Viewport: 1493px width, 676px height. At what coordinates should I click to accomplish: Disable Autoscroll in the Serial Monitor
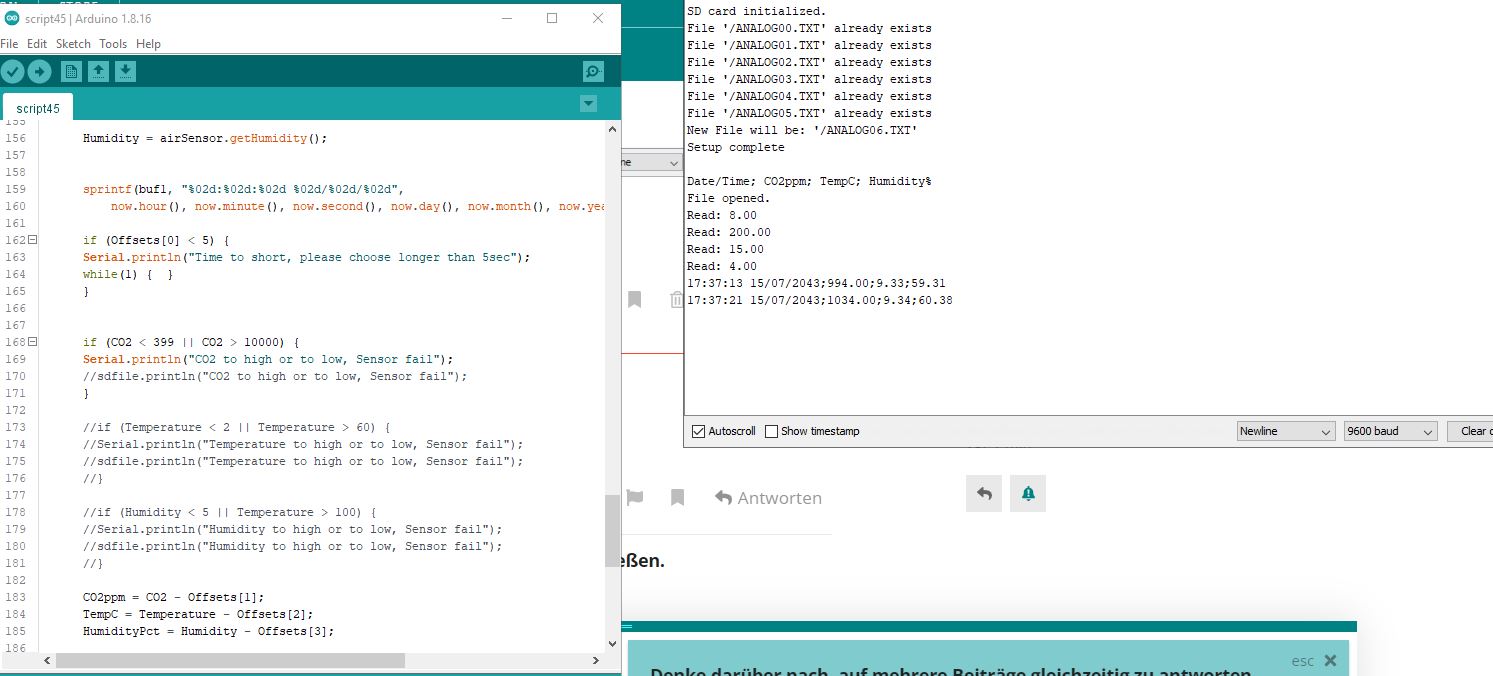click(x=697, y=430)
